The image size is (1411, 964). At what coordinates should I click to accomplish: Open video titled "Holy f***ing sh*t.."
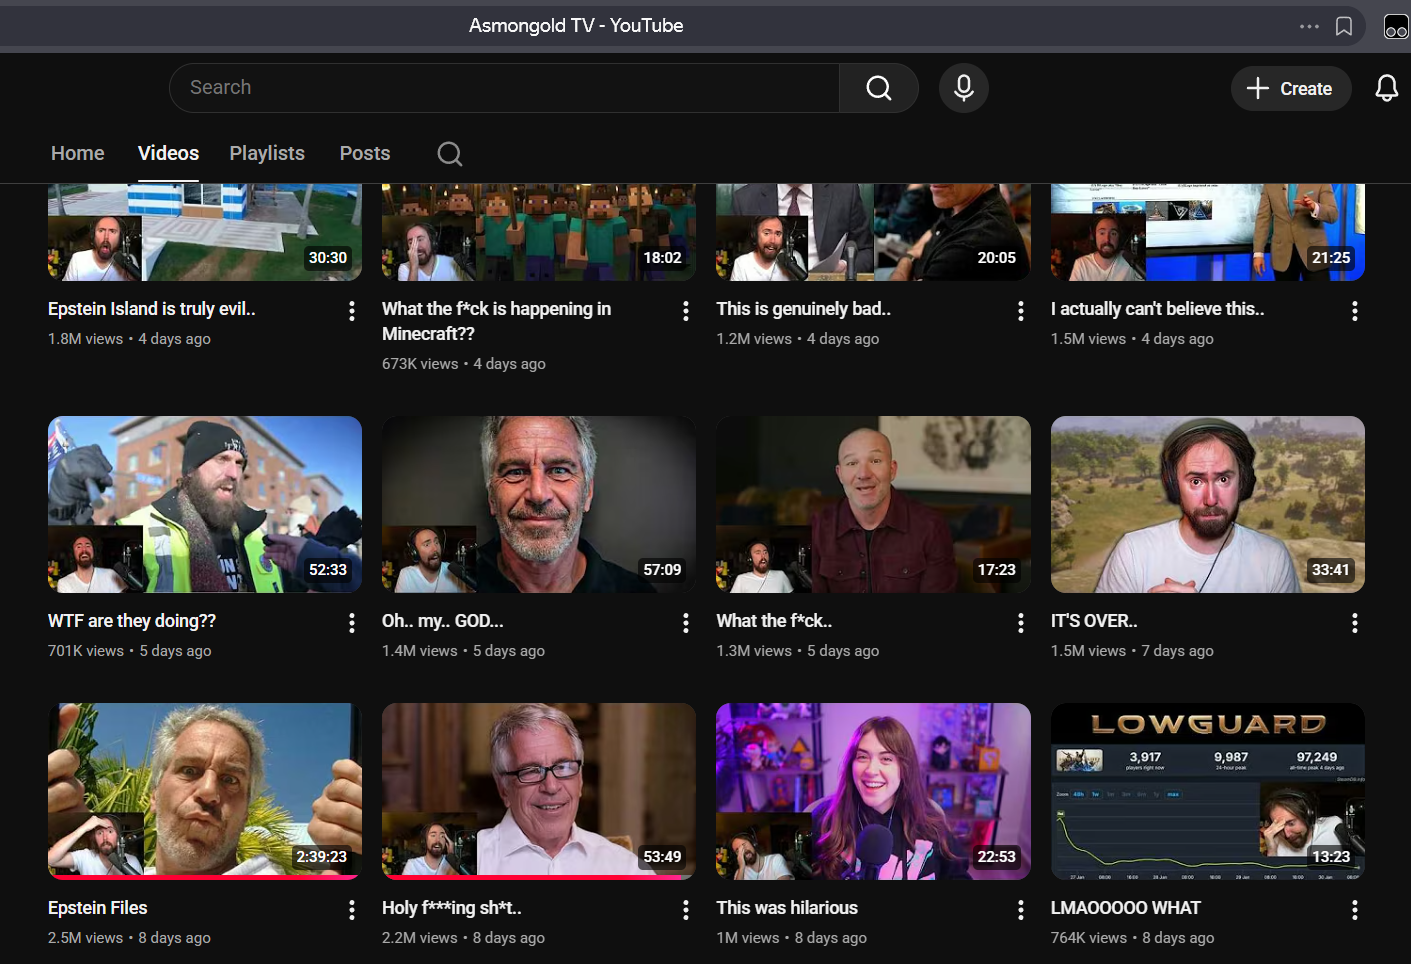tap(452, 908)
